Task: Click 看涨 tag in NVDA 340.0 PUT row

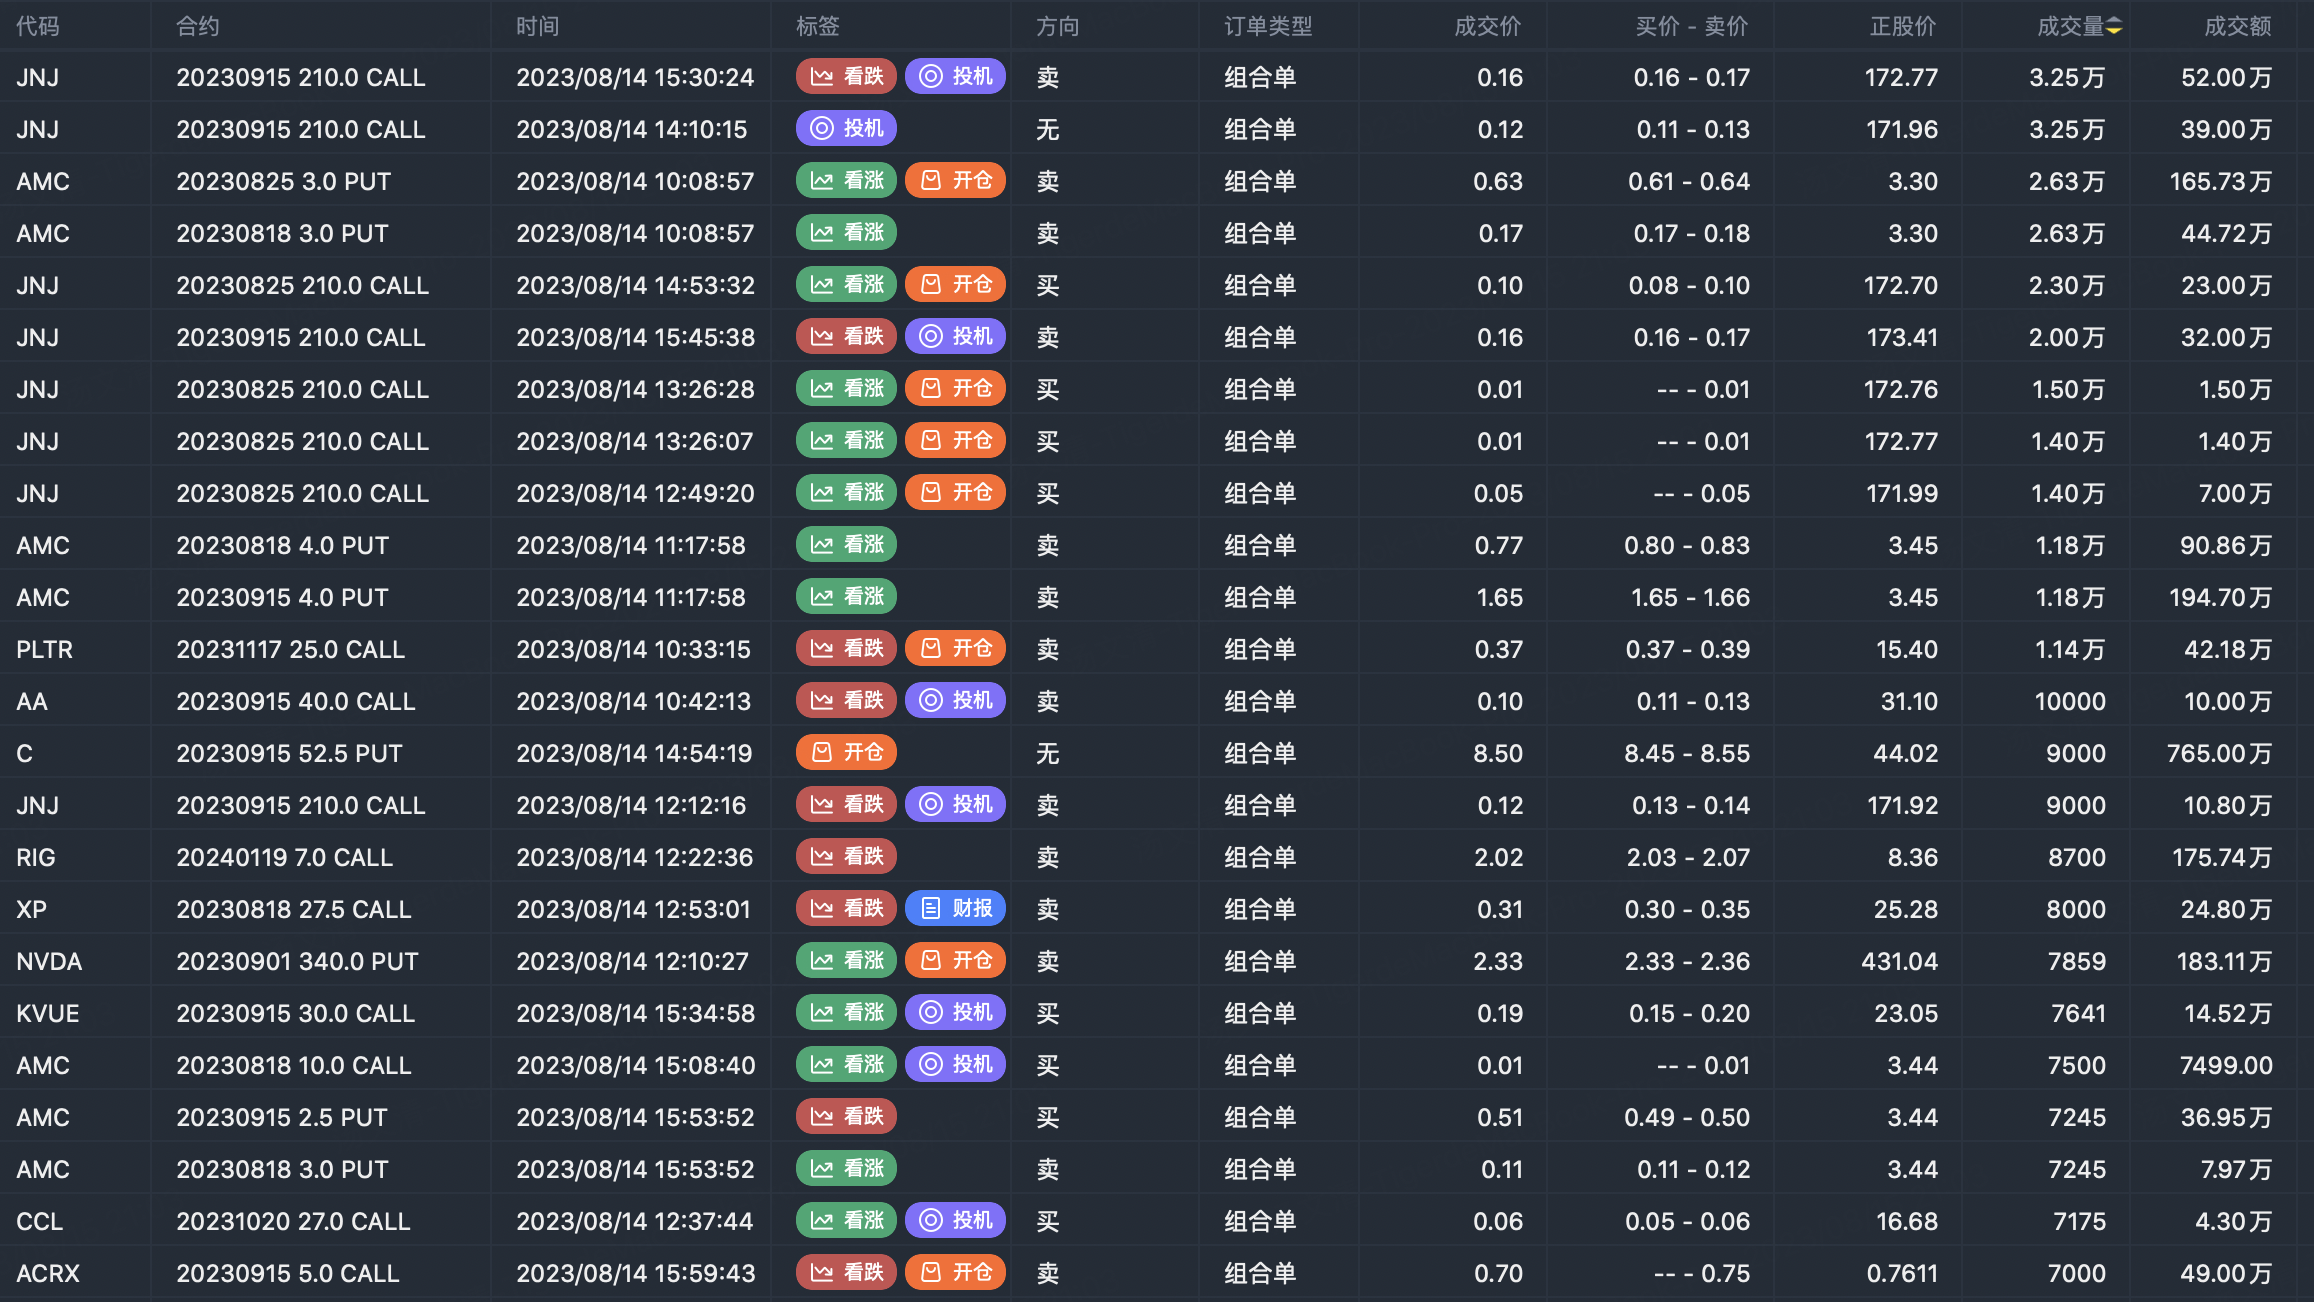Action: (x=846, y=960)
